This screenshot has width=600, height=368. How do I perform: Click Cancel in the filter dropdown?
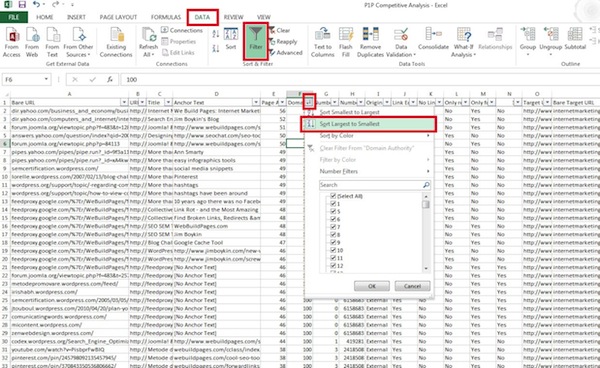coord(412,286)
